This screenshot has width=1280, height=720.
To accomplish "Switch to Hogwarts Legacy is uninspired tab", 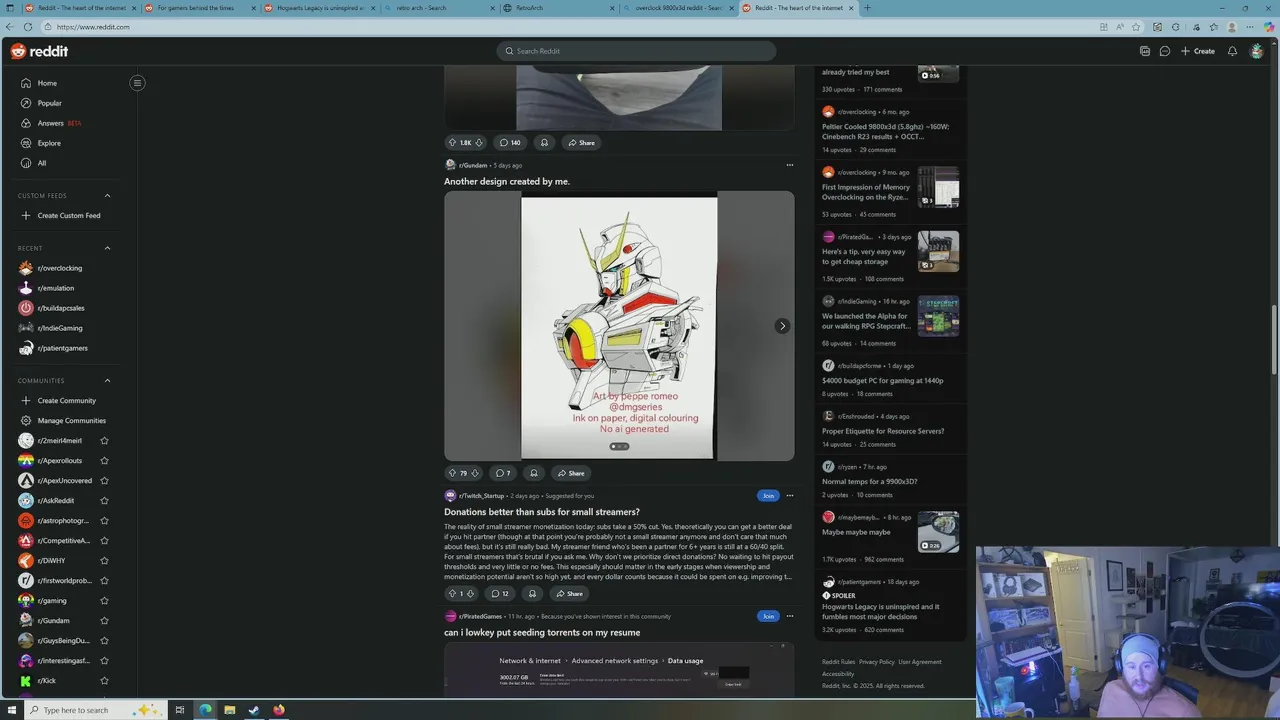I will (318, 8).
